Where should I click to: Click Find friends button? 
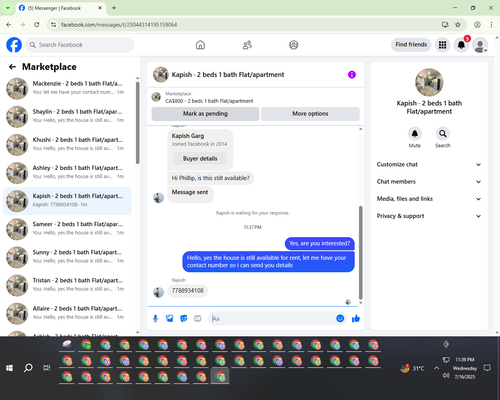[411, 45]
